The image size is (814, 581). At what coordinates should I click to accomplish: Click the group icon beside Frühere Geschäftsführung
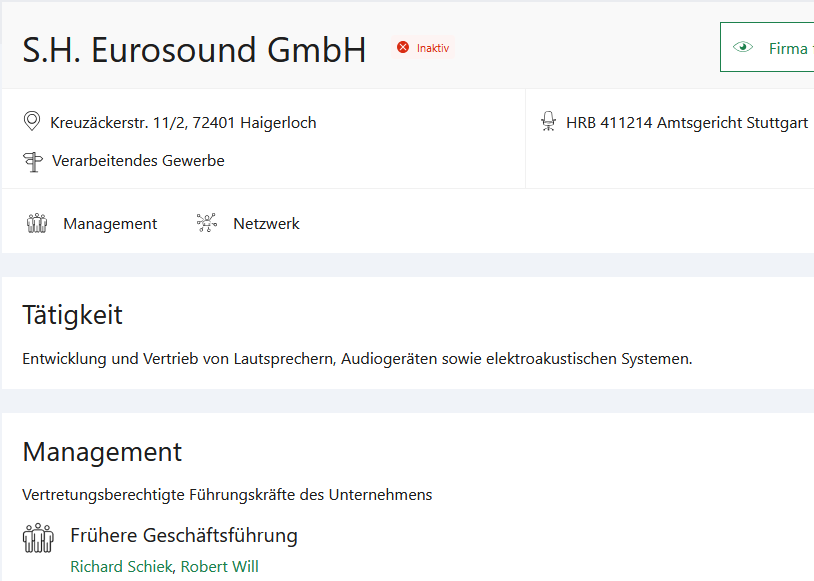point(38,538)
